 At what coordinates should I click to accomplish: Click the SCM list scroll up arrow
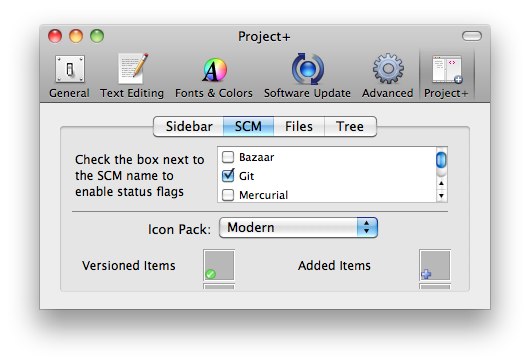(441, 183)
